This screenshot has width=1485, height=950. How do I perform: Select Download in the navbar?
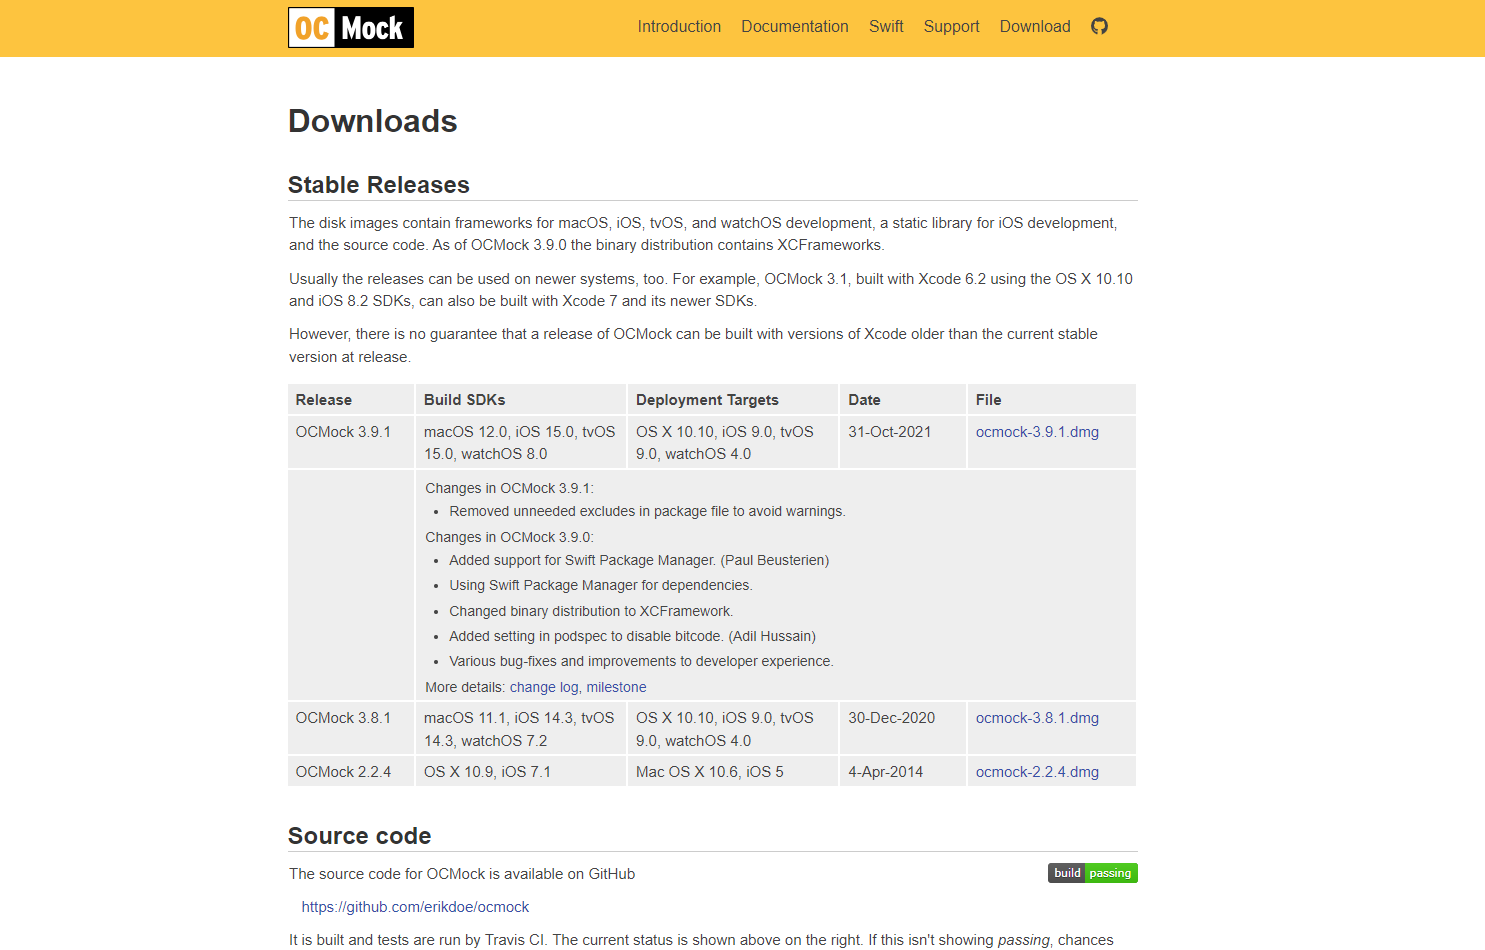[x=1035, y=27]
